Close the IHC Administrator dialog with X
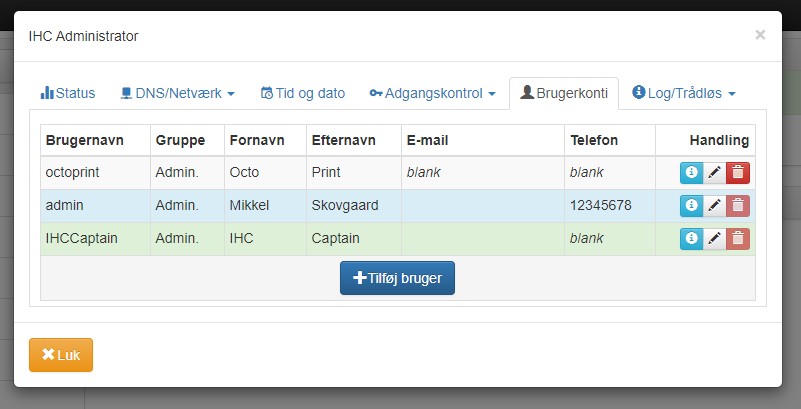 tap(760, 35)
